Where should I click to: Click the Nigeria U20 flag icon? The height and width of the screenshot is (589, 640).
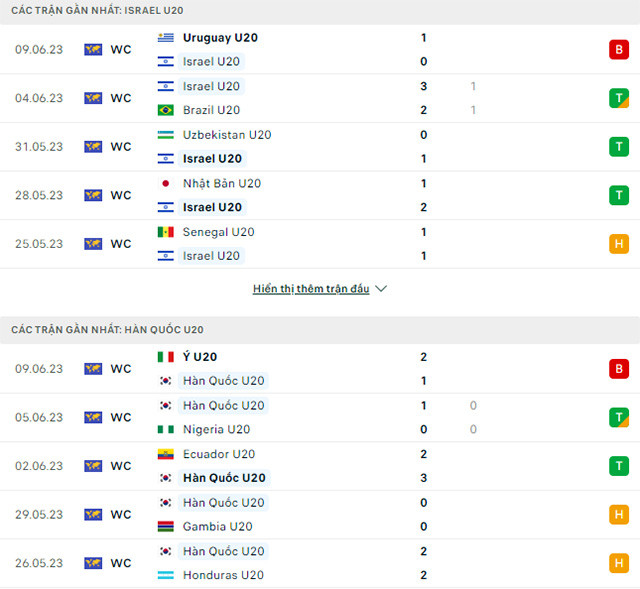tap(165, 430)
